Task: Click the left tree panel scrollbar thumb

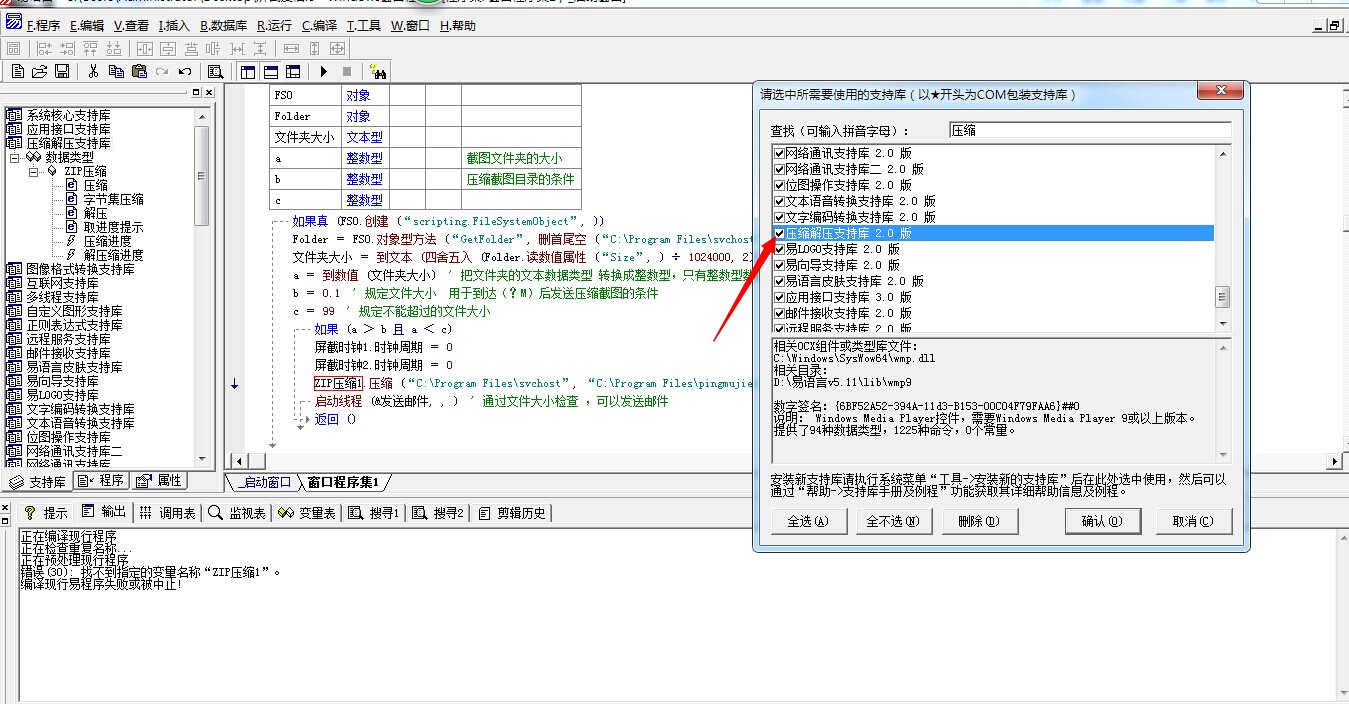Action: [203, 176]
